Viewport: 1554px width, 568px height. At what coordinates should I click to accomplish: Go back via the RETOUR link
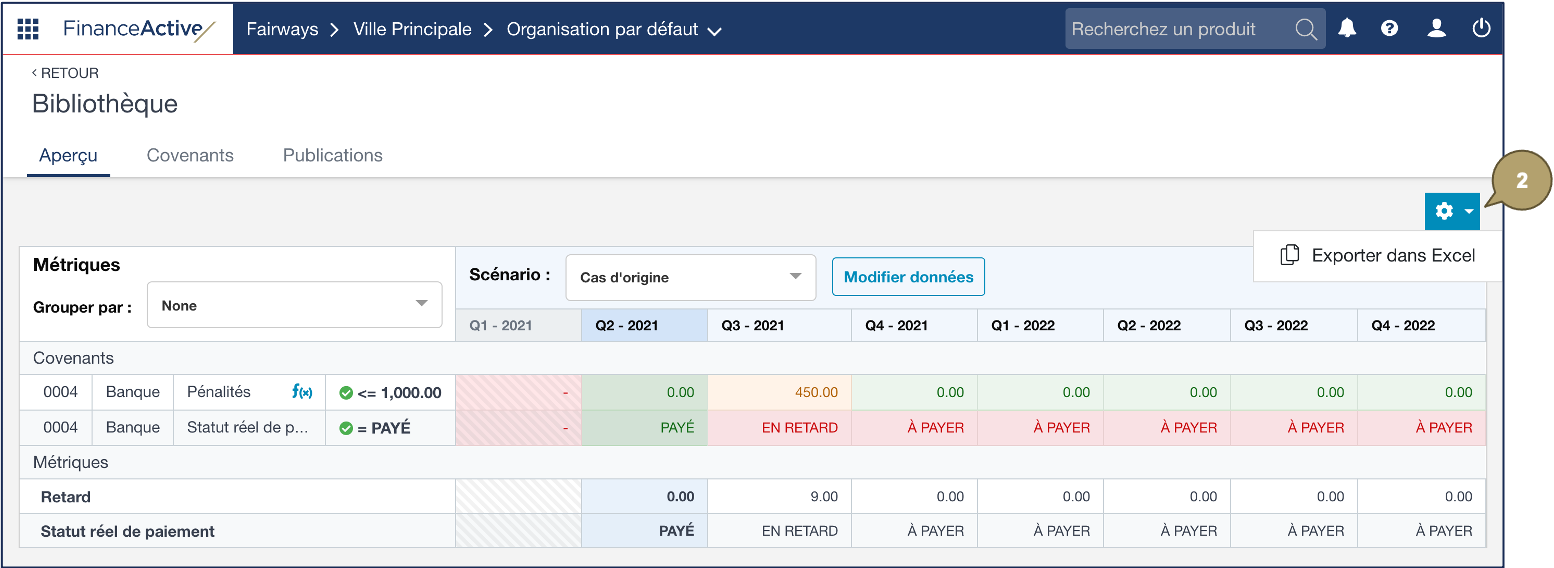65,73
